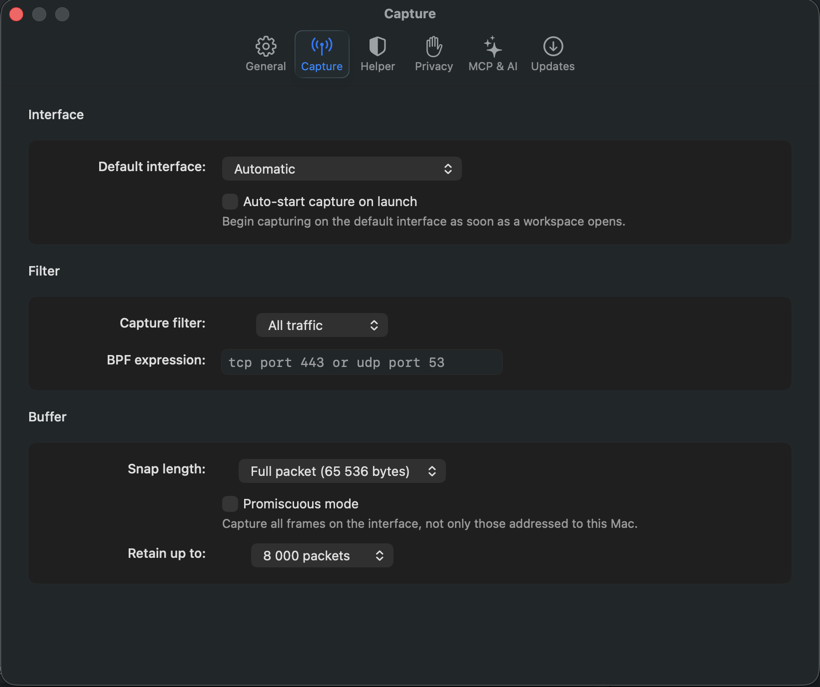This screenshot has width=820, height=687.
Task: Open the Capture filter All traffic dropdown
Action: pyautogui.click(x=322, y=325)
